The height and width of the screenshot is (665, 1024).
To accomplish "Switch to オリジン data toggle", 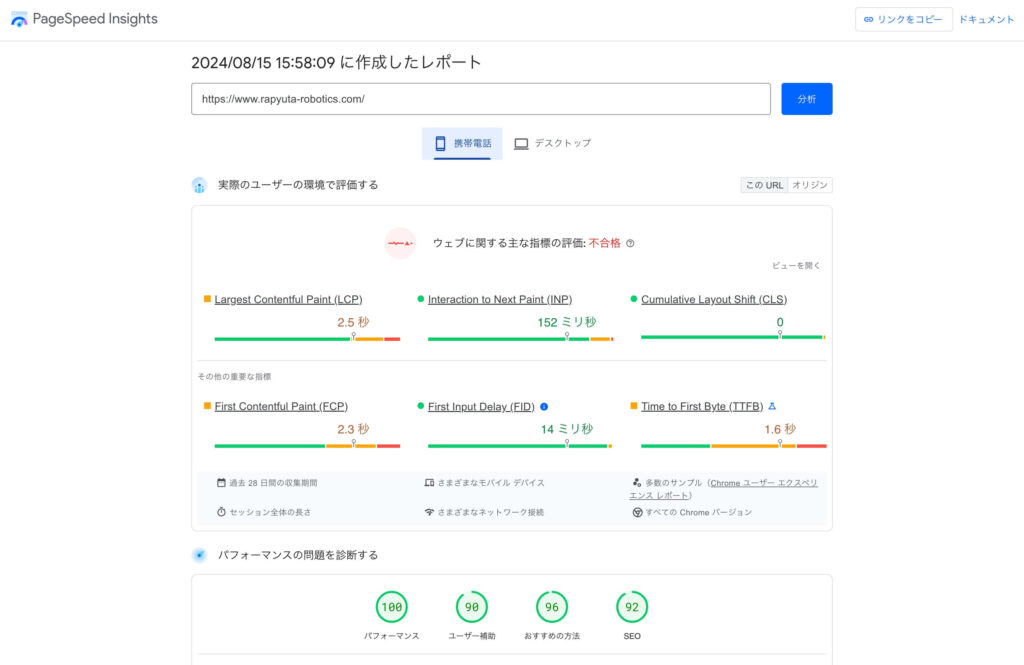I will tap(810, 185).
